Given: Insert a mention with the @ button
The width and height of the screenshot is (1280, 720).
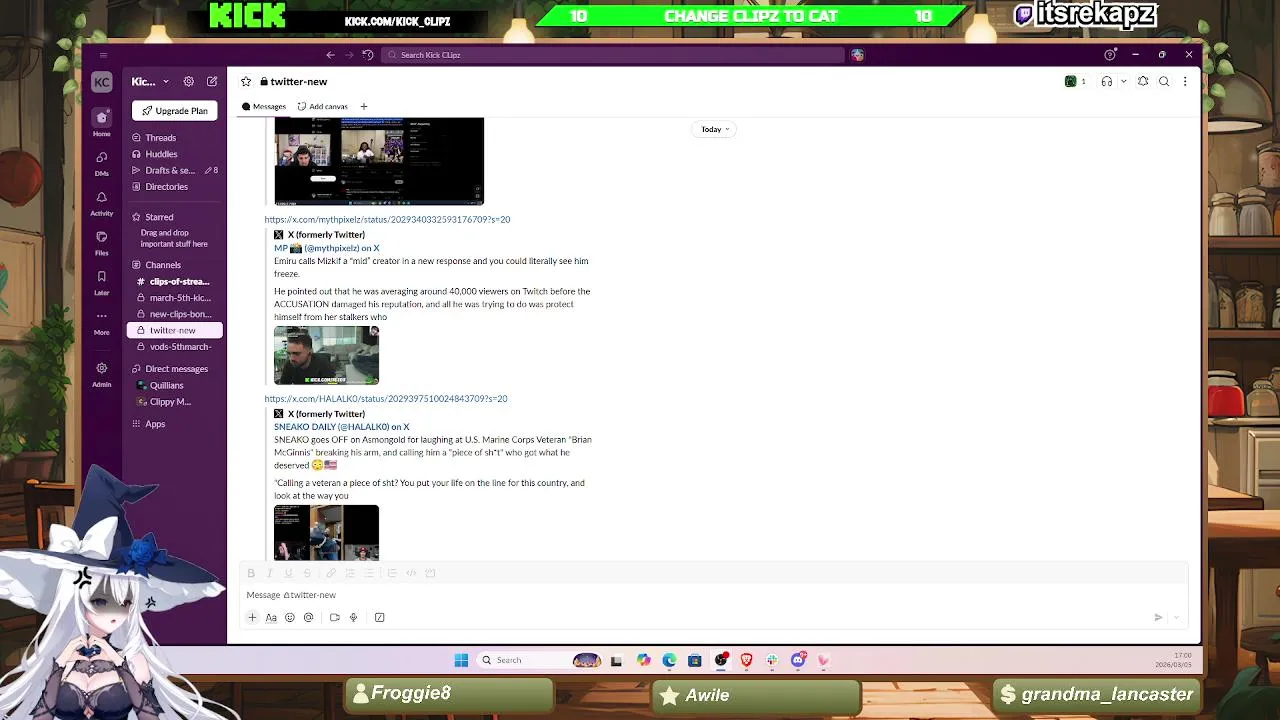Looking at the screenshot, I should click(309, 617).
